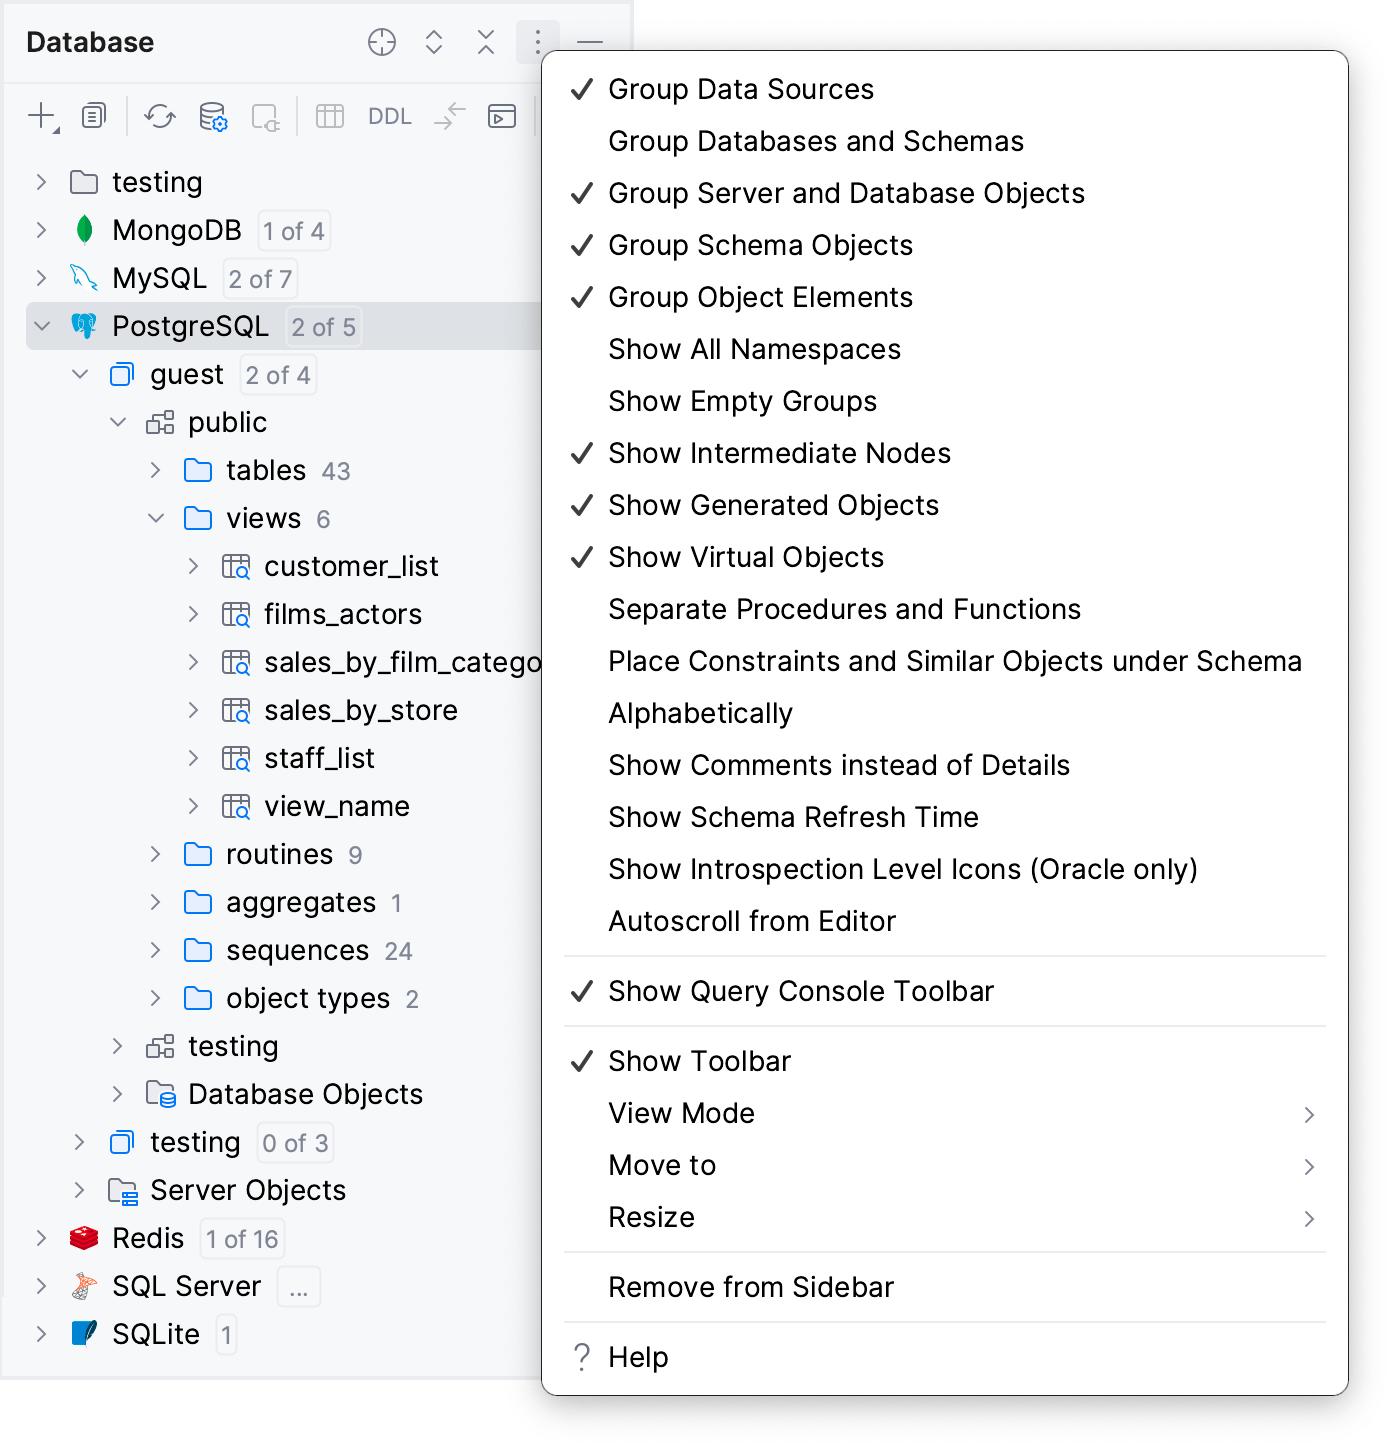Enable Show Empty Groups
Screen dimensions: 1394x1449
(742, 401)
